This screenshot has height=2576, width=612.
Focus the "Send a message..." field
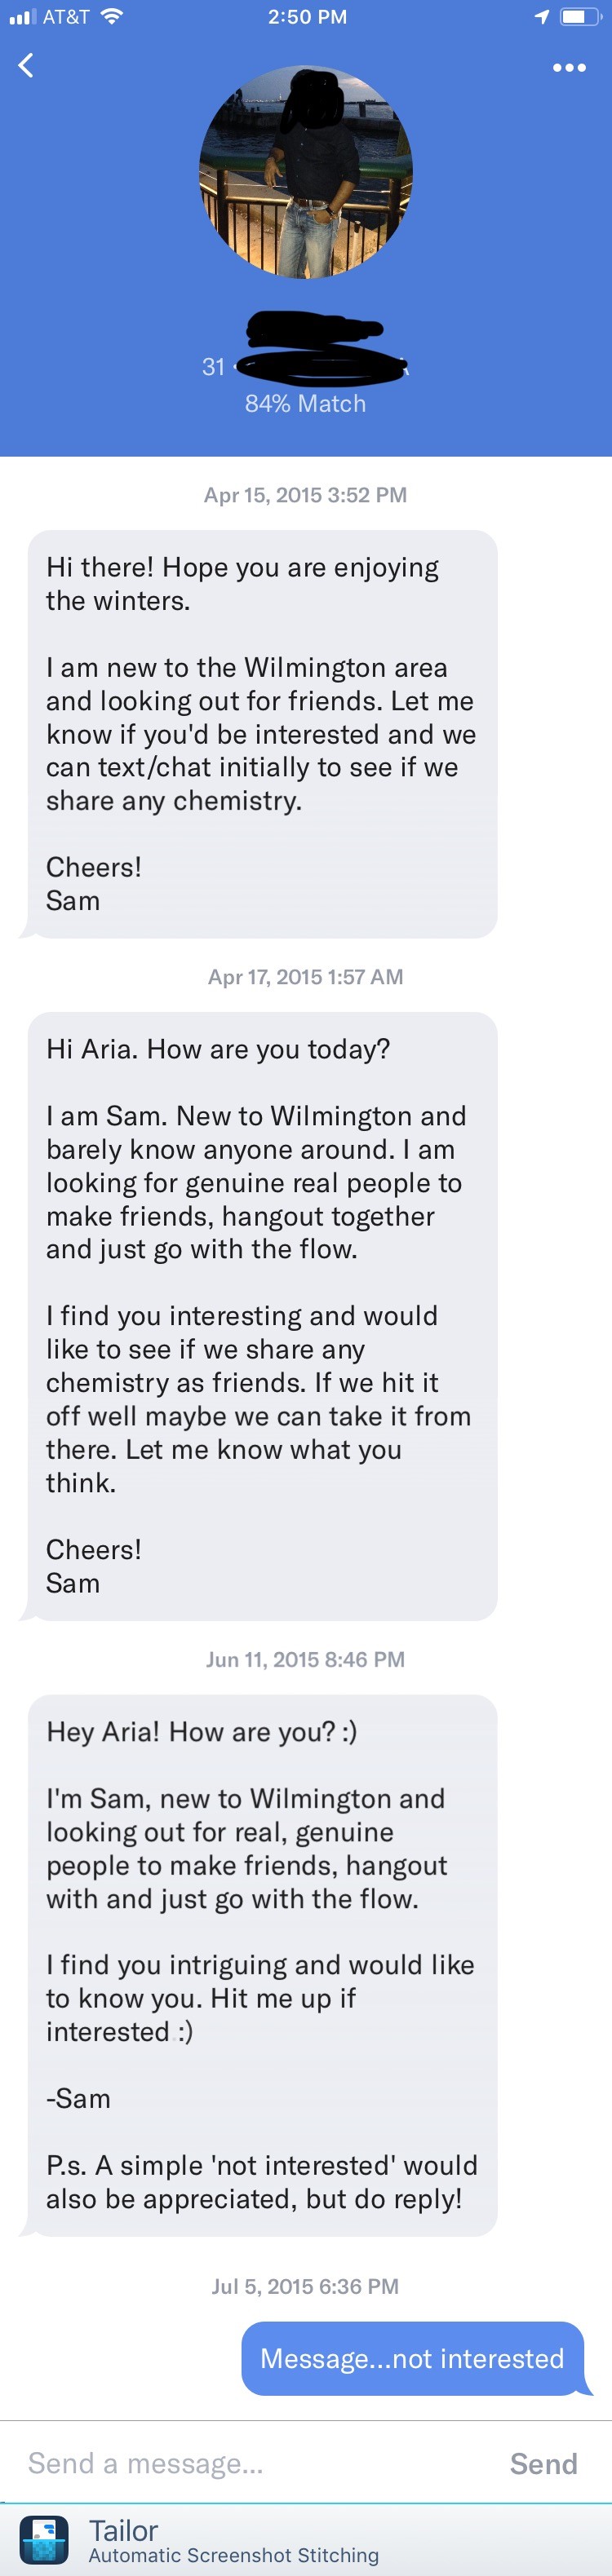(x=250, y=2464)
